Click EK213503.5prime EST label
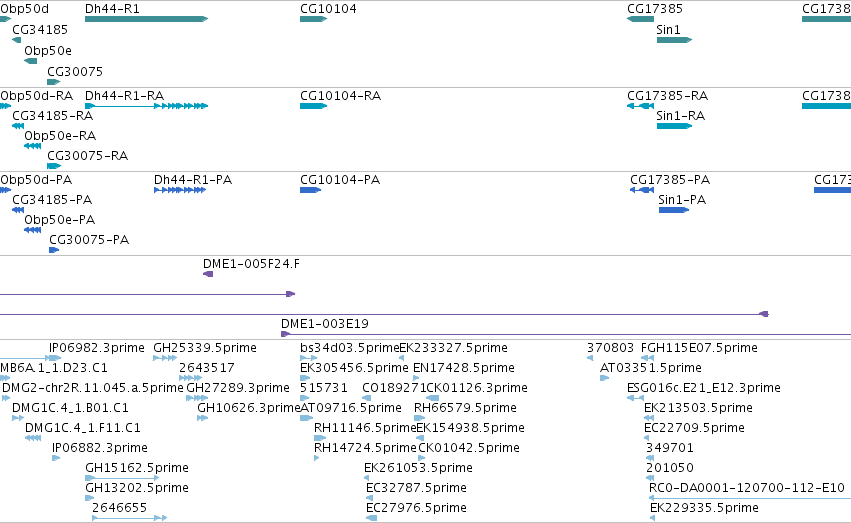 tap(698, 408)
